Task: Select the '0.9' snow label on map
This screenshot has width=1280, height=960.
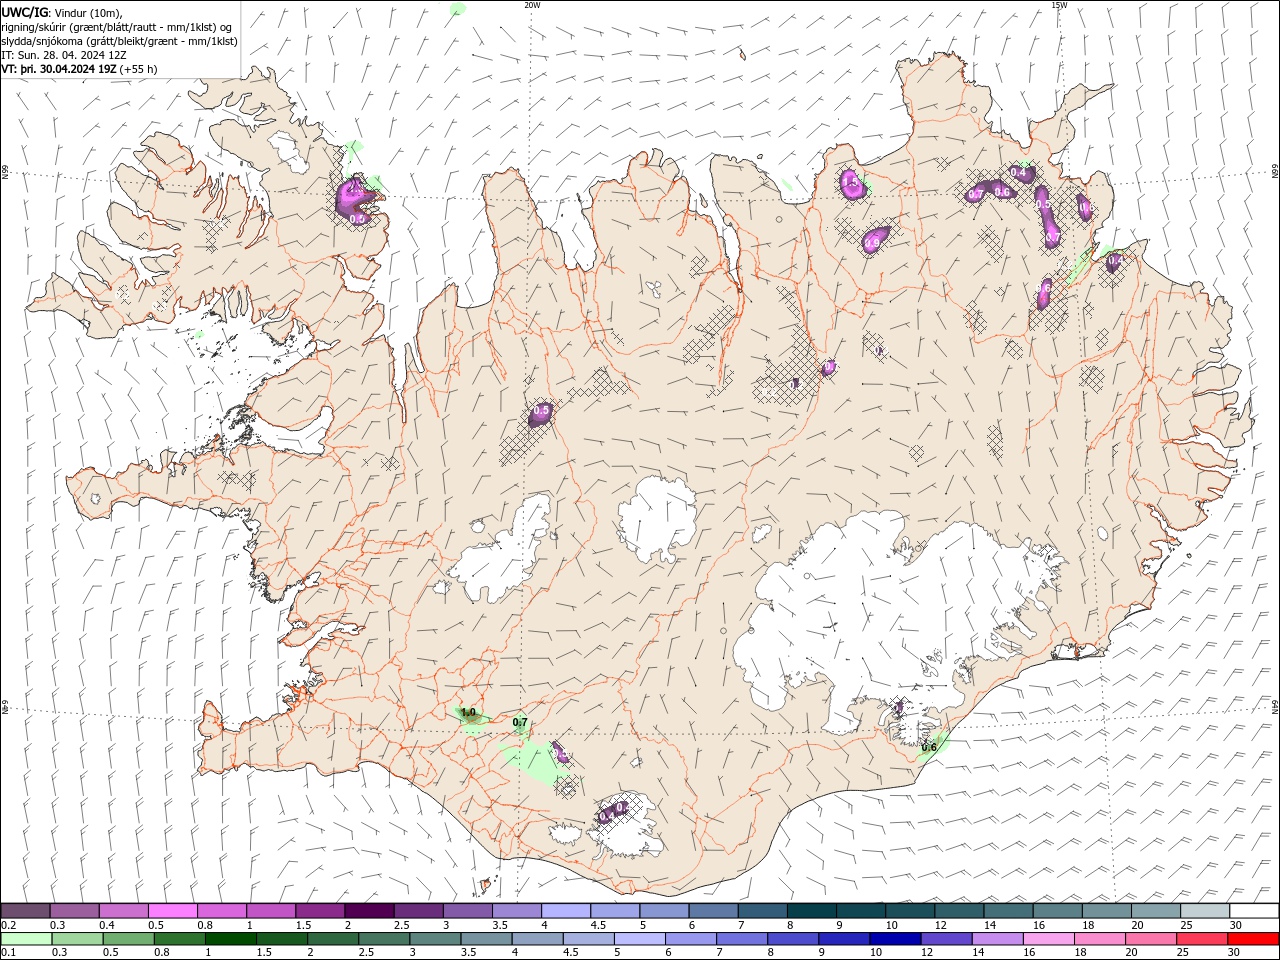Action: pos(873,242)
